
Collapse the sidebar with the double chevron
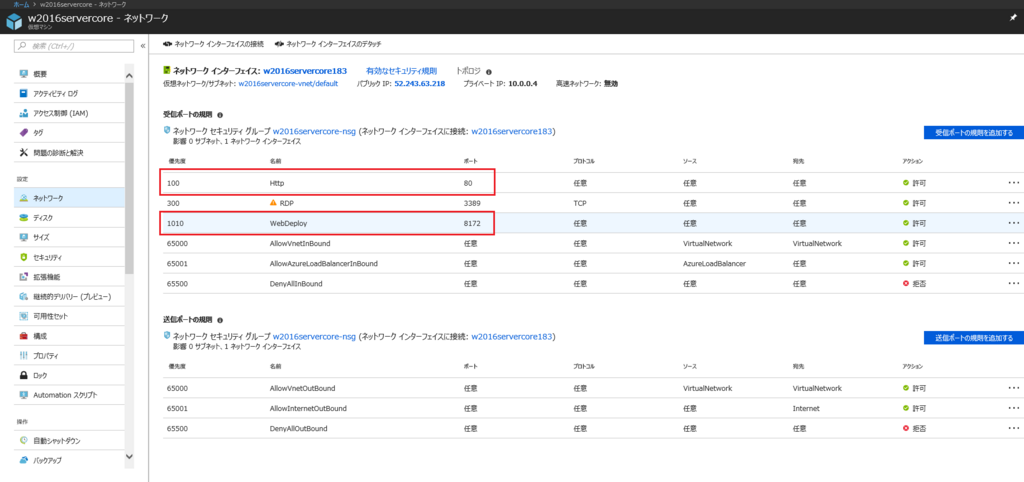click(143, 46)
